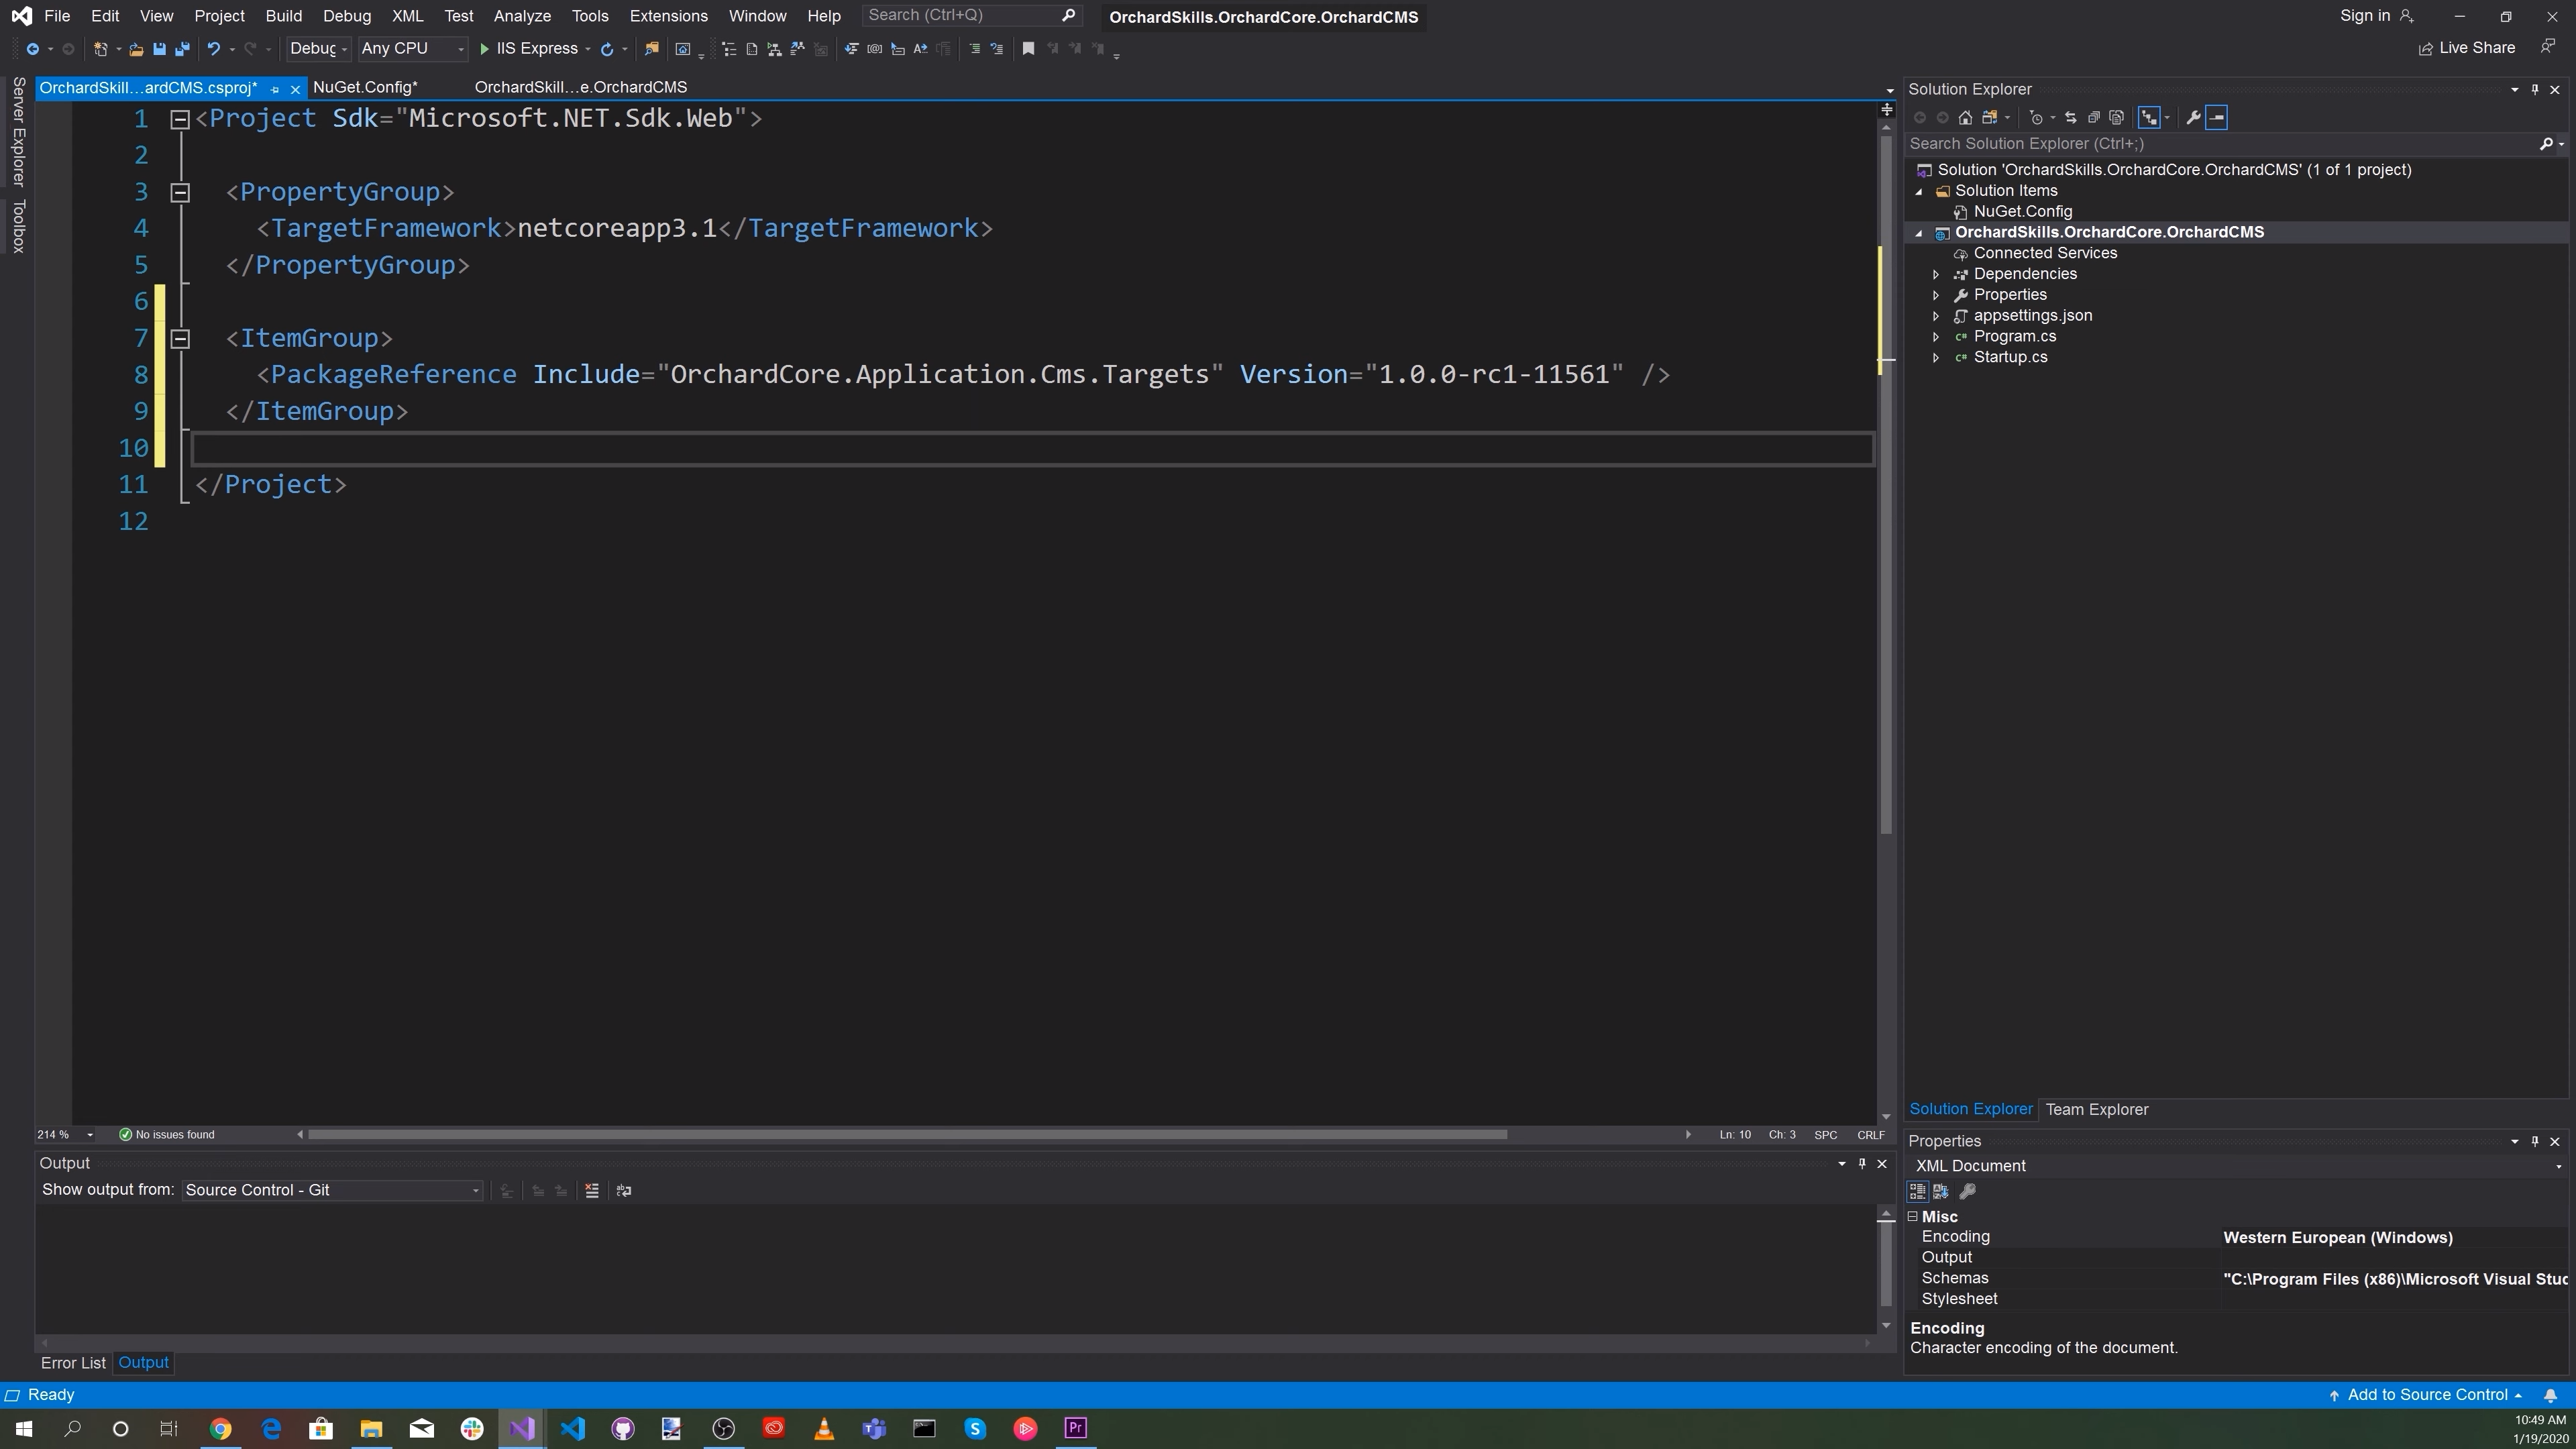
Task: Click the bookmark icon in the toolbar
Action: (1028, 49)
